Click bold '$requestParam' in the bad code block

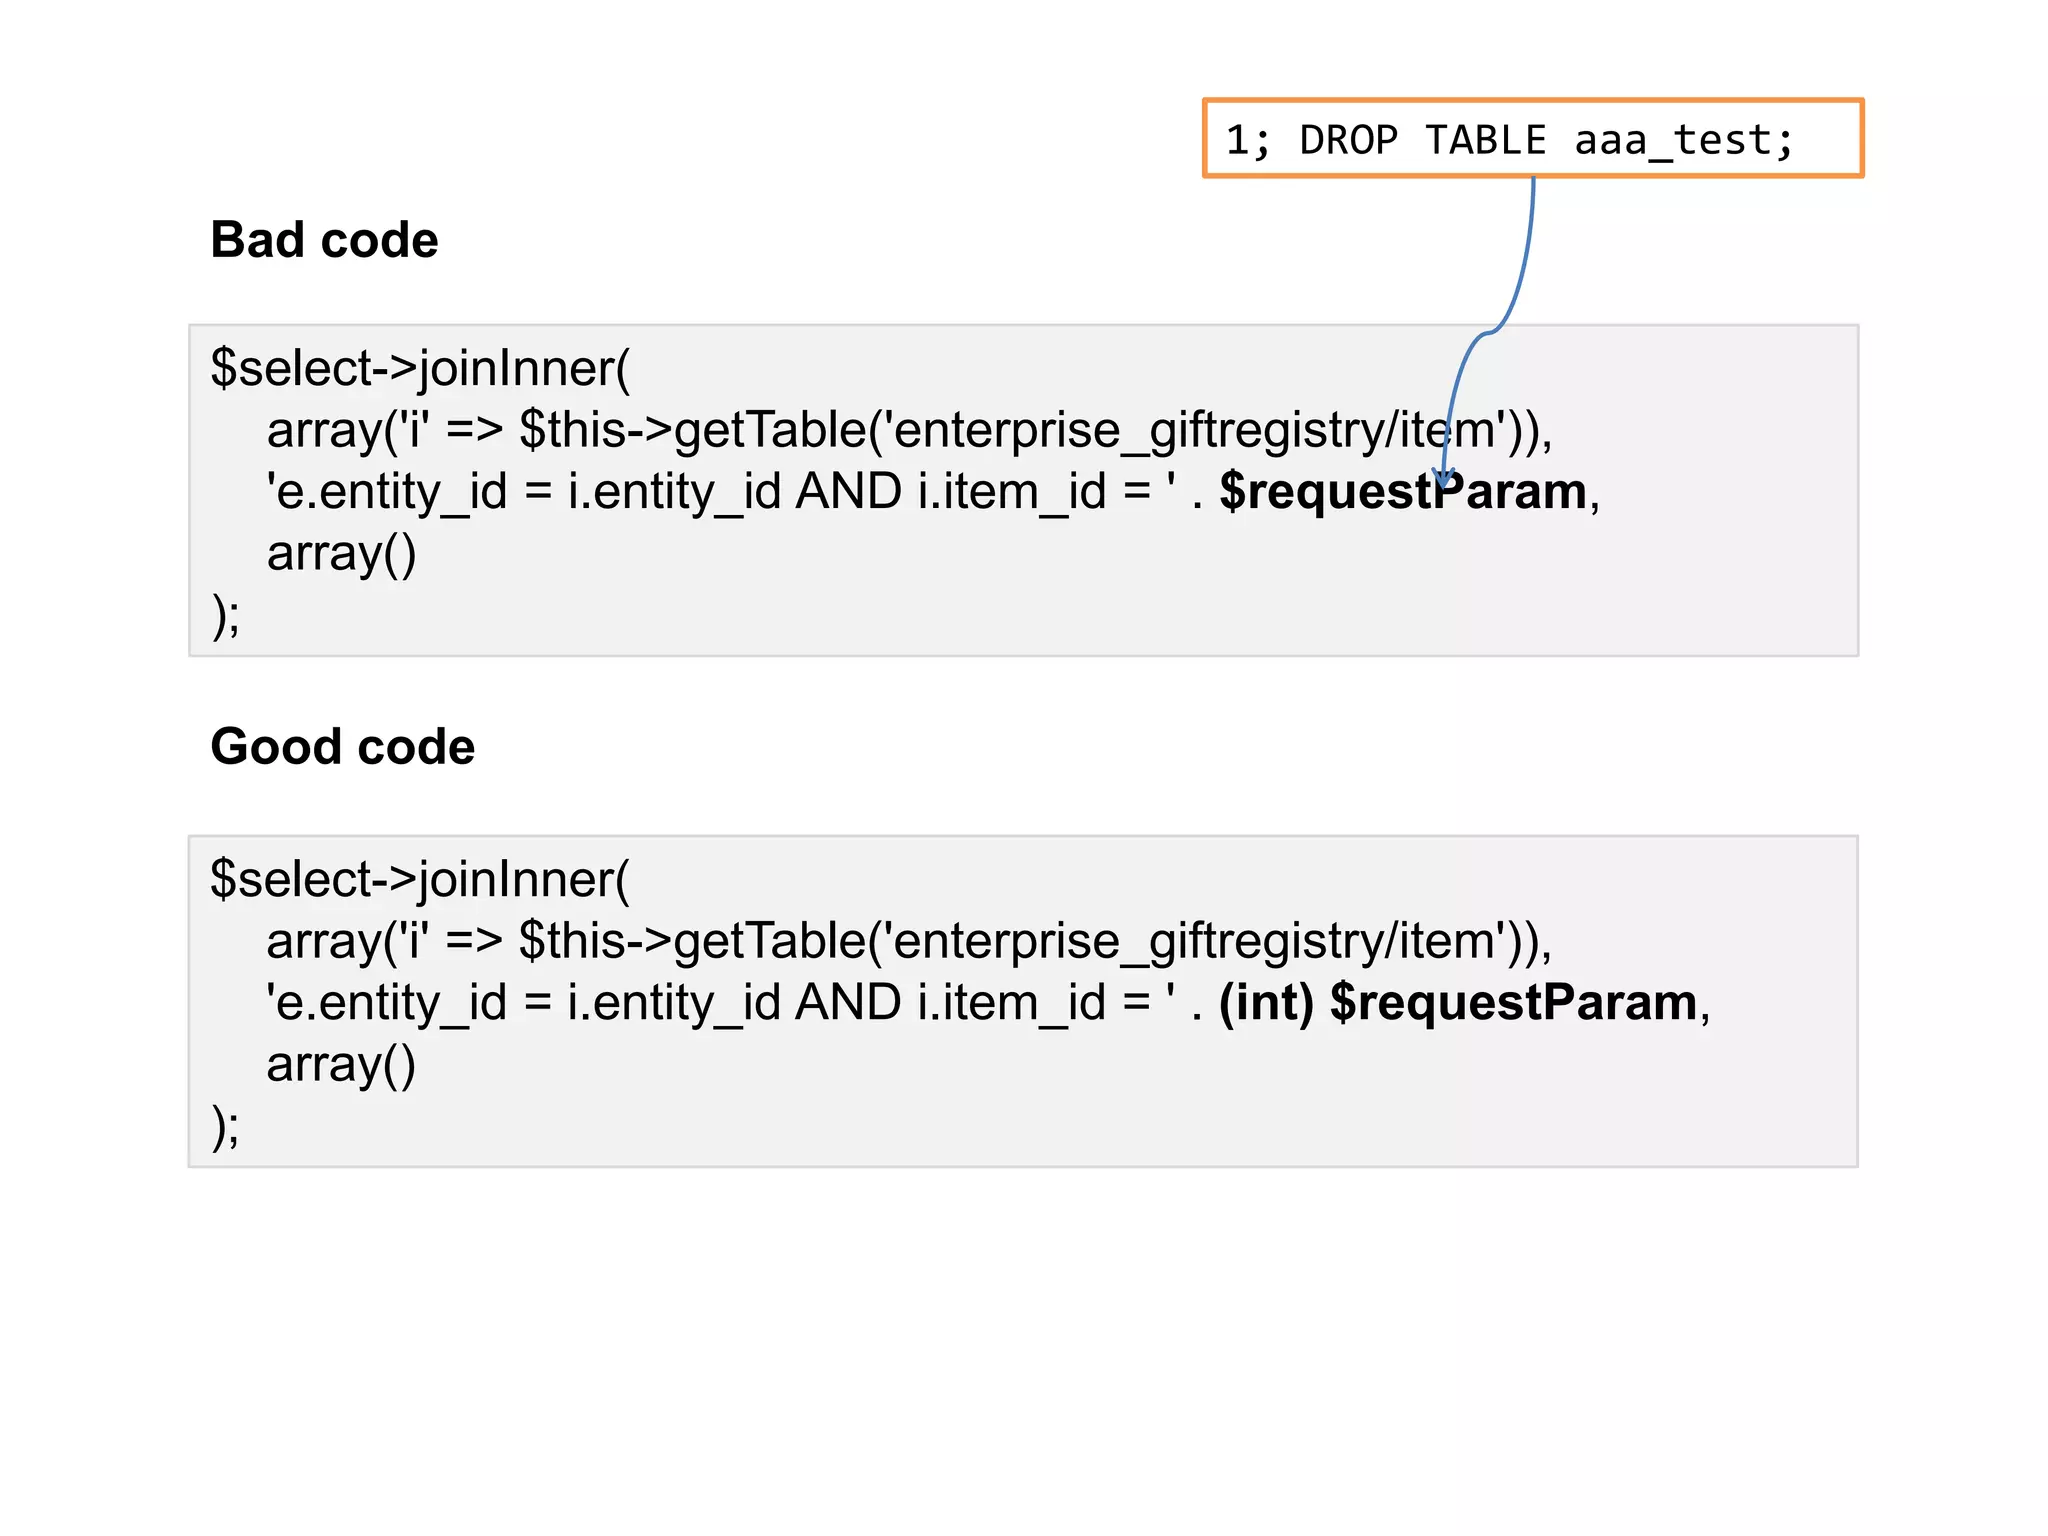pyautogui.click(x=1403, y=491)
